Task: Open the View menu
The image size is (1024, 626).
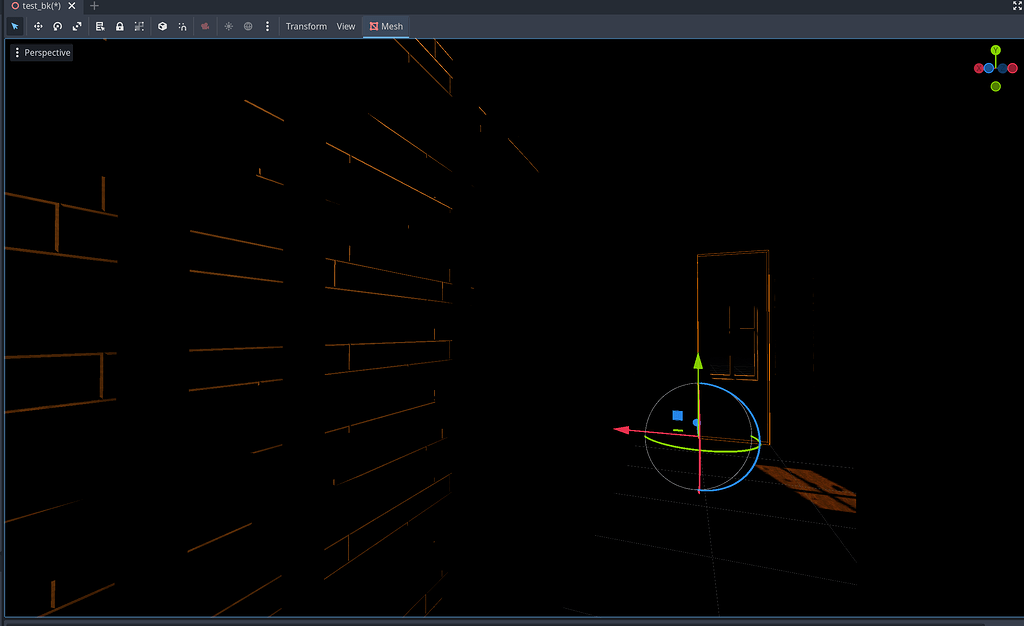Action: [345, 26]
